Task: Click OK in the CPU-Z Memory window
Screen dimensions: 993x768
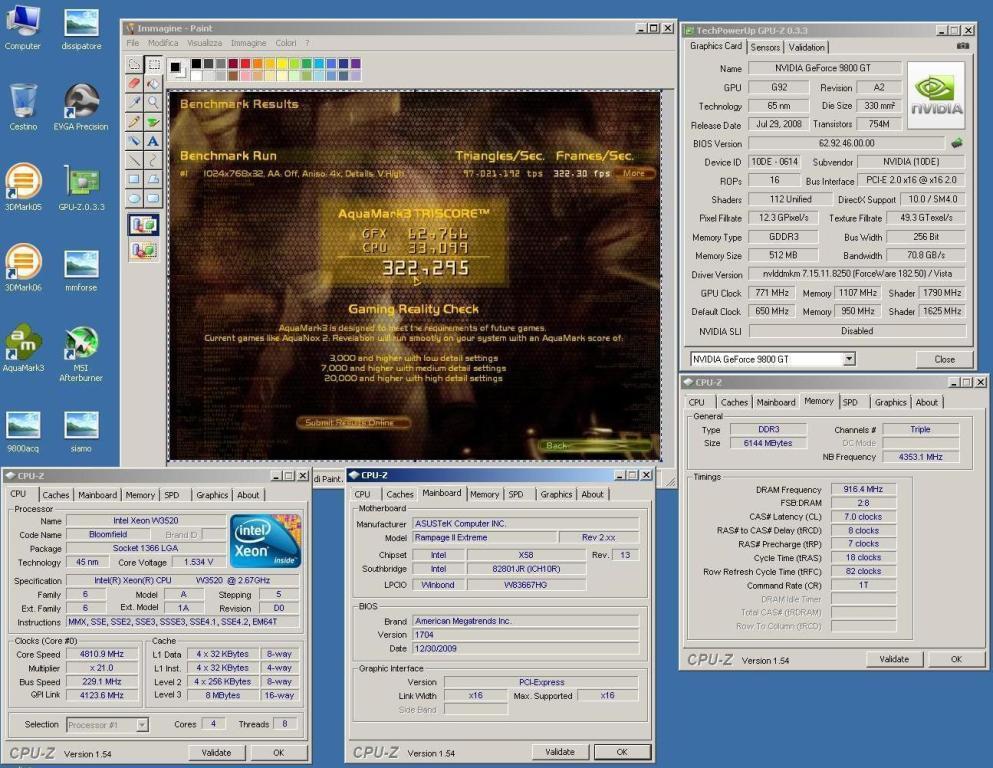Action: coord(956,659)
